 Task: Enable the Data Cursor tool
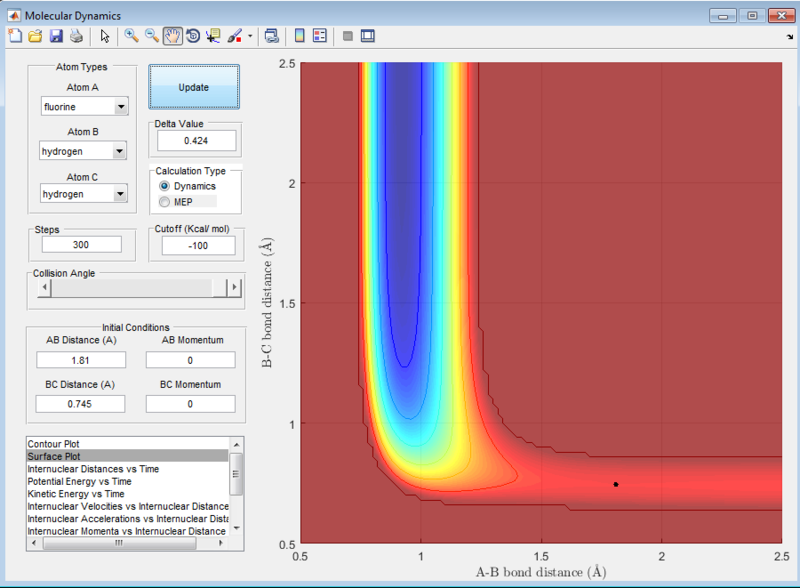point(213,36)
